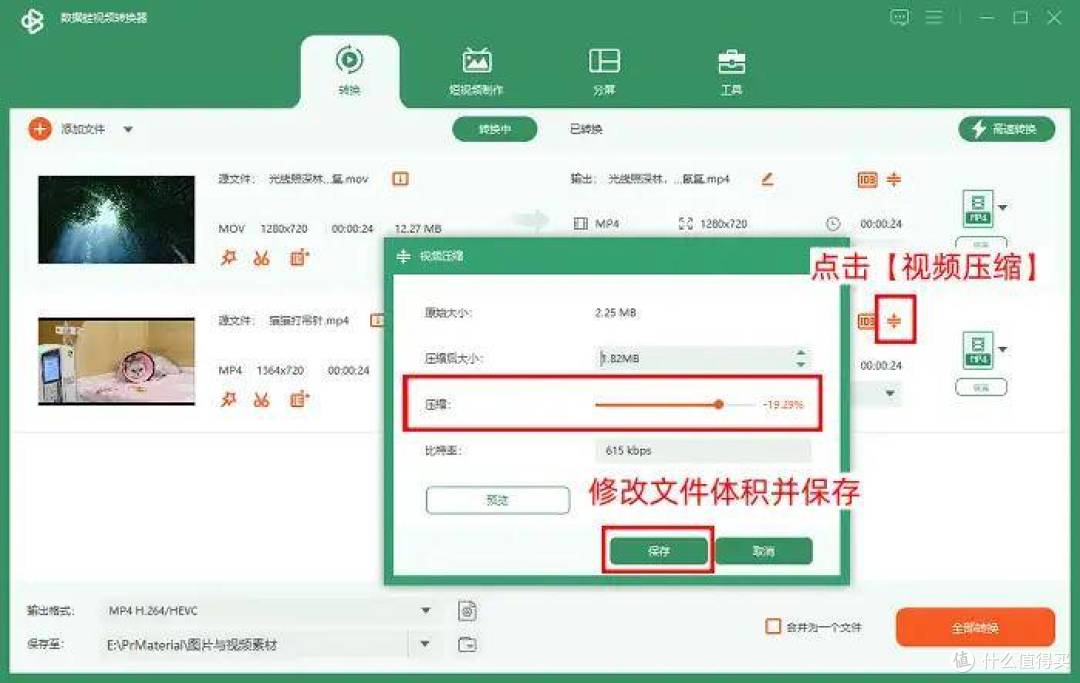This screenshot has width=1080, height=683.
Task: Open video compress icon for first output
Action: coord(894,180)
